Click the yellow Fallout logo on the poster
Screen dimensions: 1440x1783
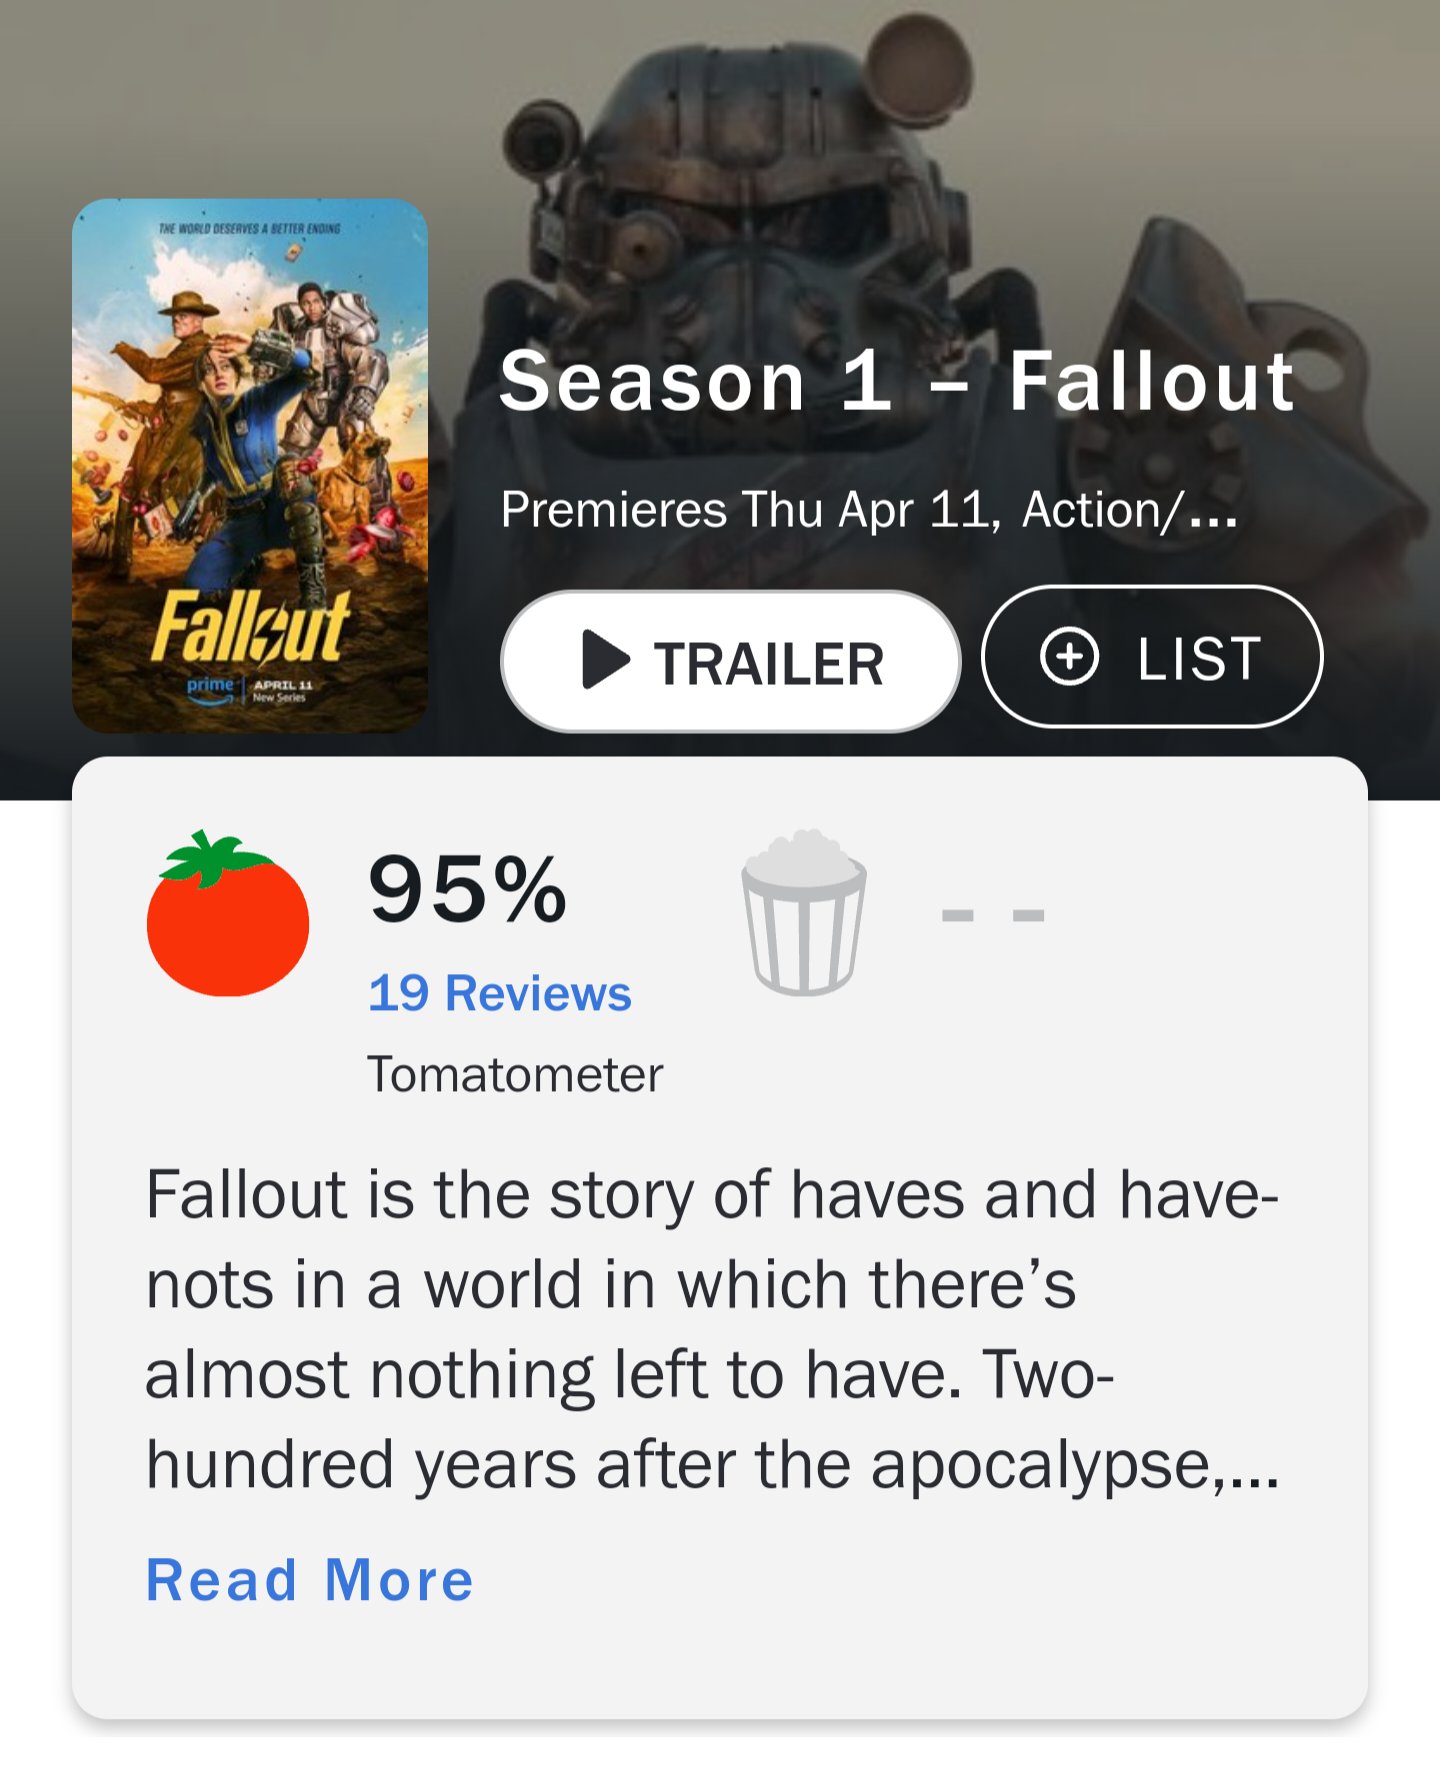(250, 628)
